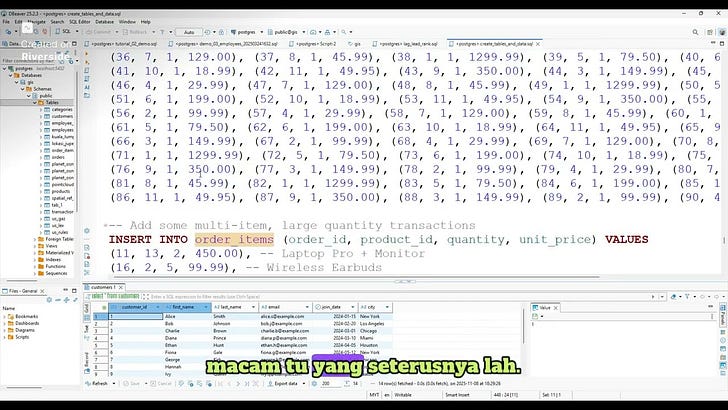Screen dimensions: 728x410
Task: Open the active schema public@gis selector
Action: coord(286,32)
